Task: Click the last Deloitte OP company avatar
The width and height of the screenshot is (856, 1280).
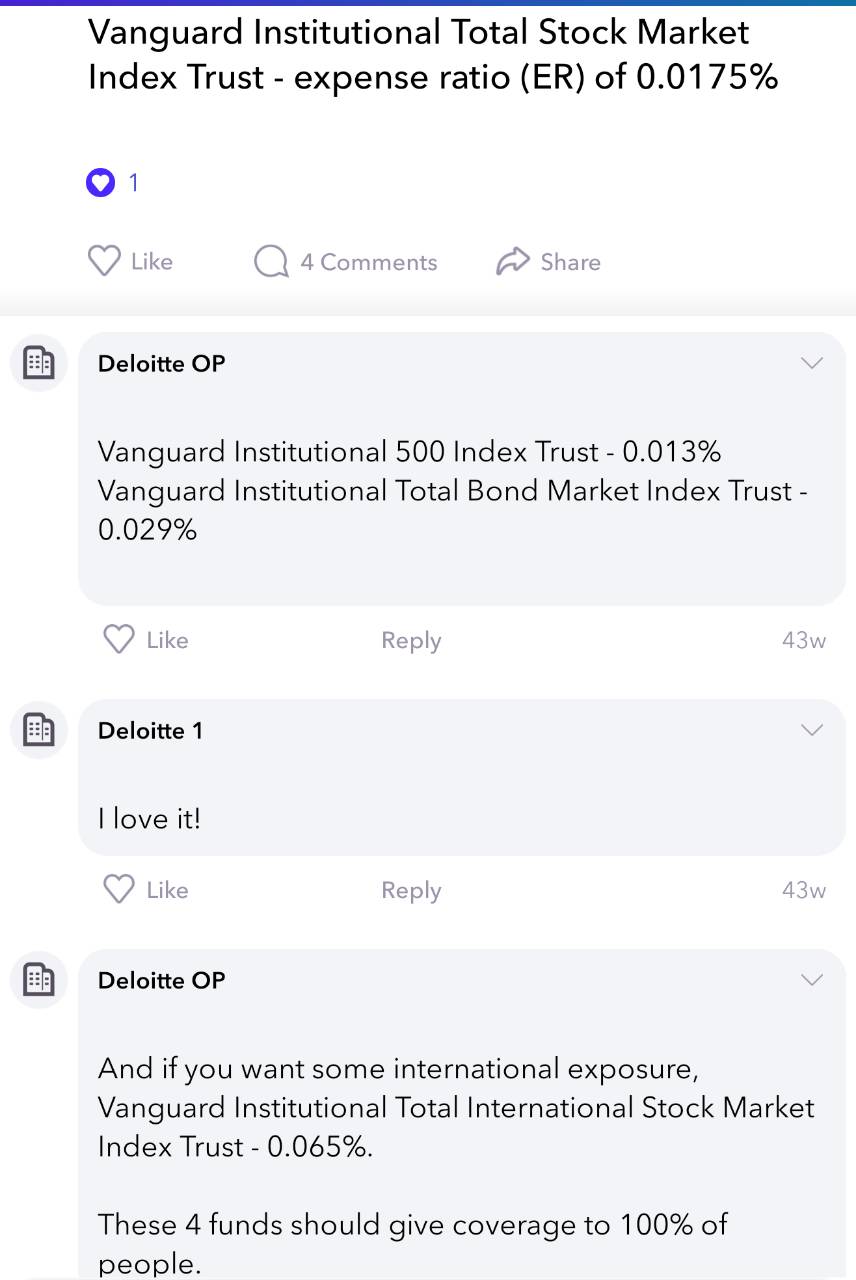Action: coord(39,979)
